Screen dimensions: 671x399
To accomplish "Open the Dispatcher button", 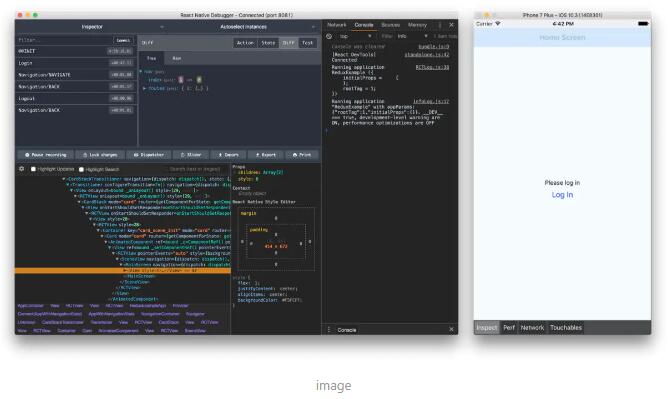I will point(148,155).
